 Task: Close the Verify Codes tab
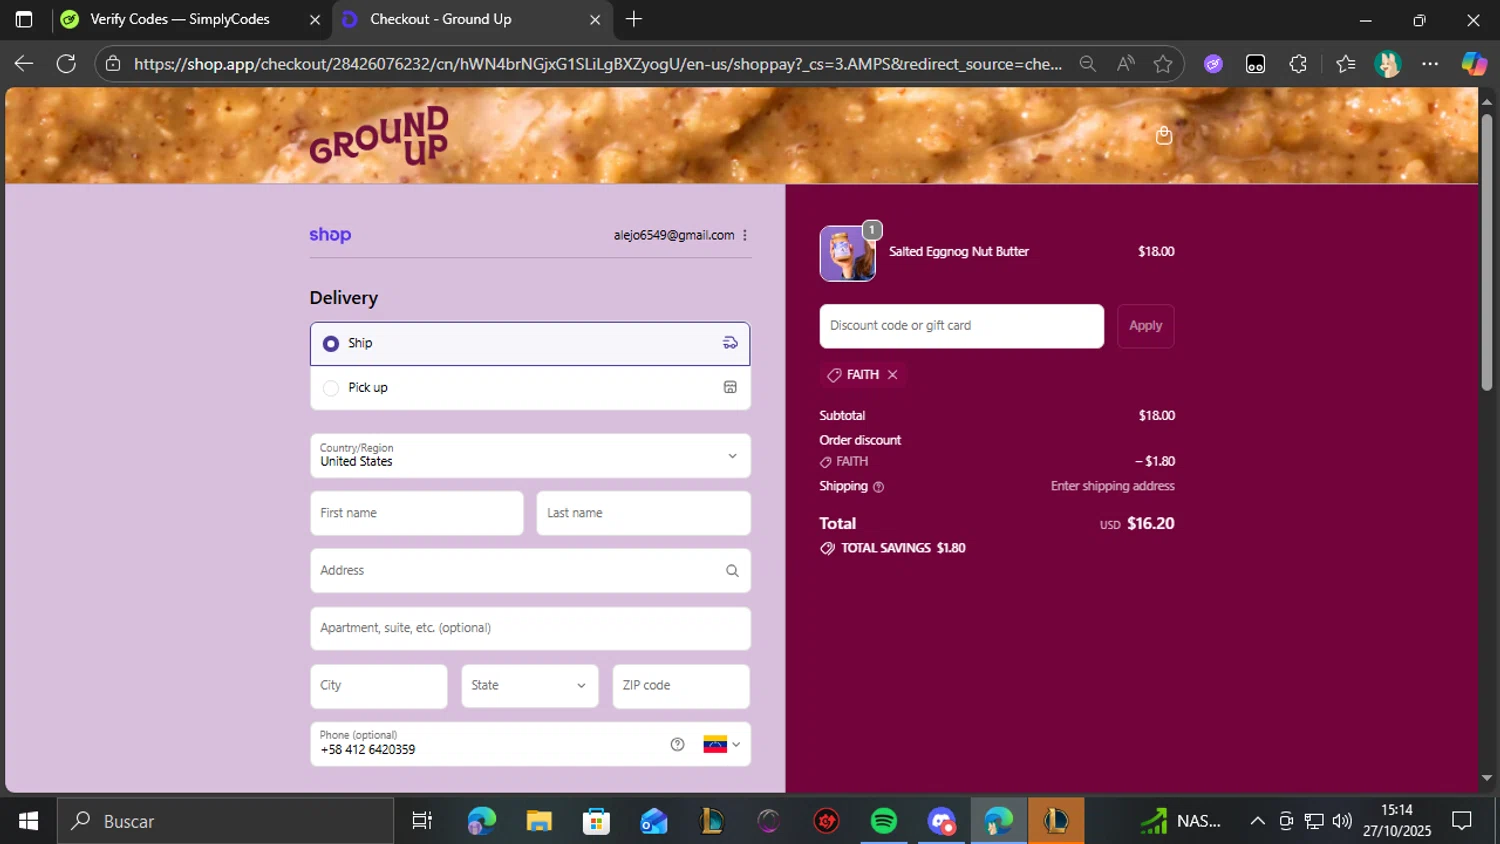point(315,20)
